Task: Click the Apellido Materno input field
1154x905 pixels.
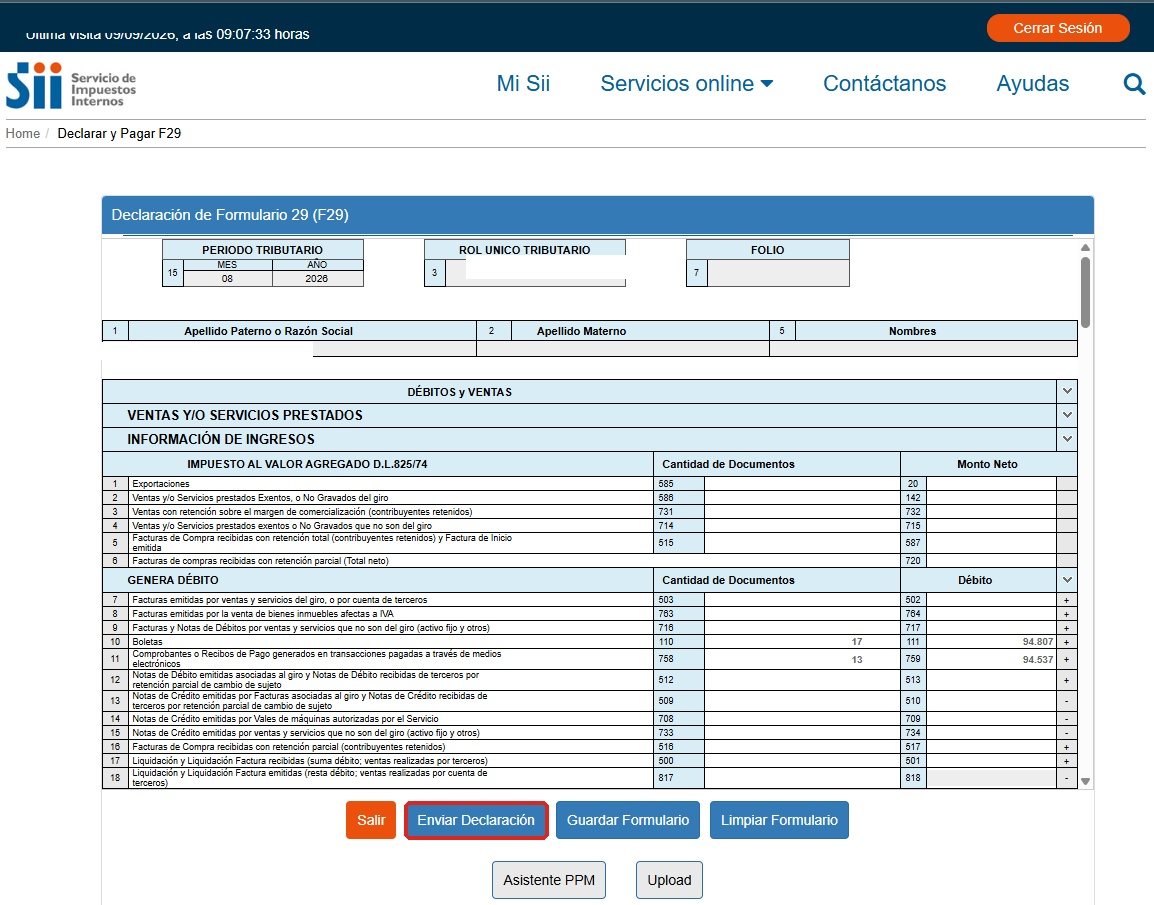Action: coord(623,349)
